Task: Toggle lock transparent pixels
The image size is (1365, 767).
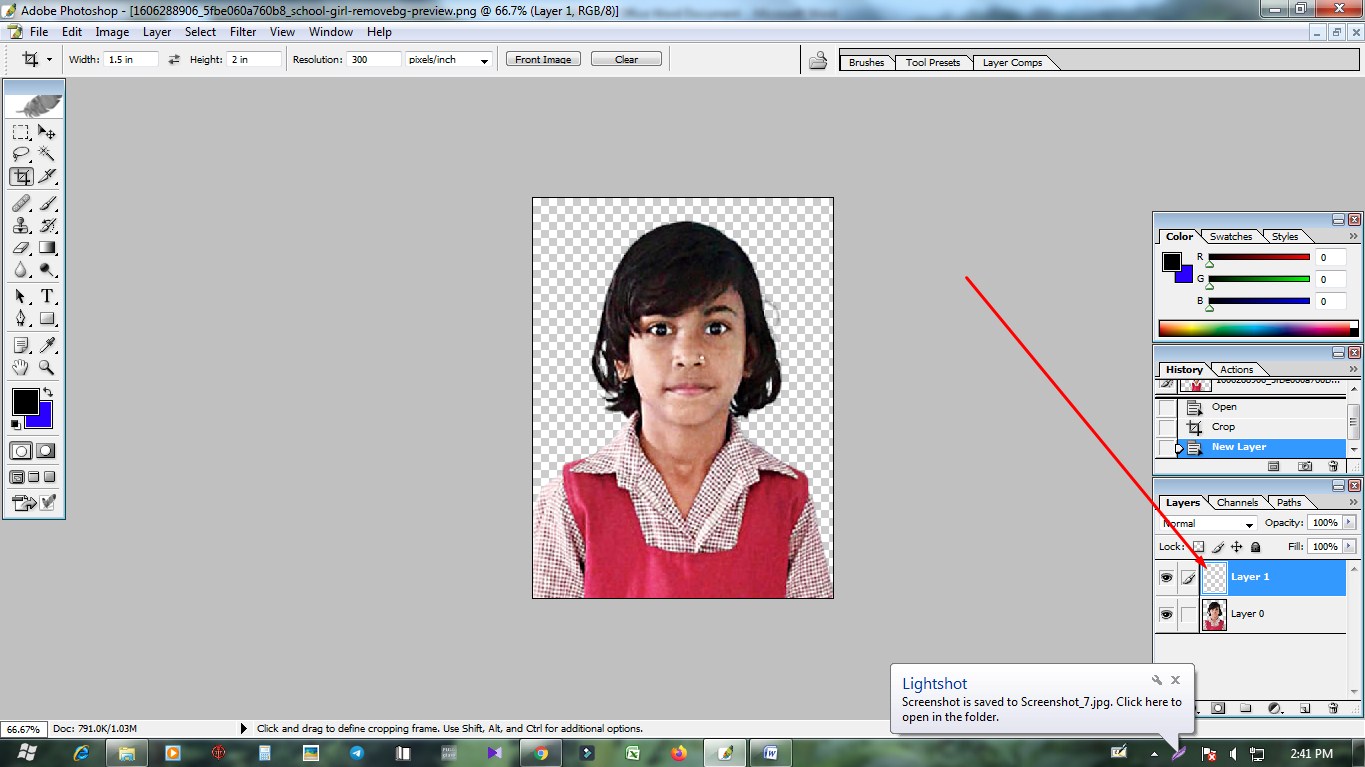Action: click(1198, 547)
